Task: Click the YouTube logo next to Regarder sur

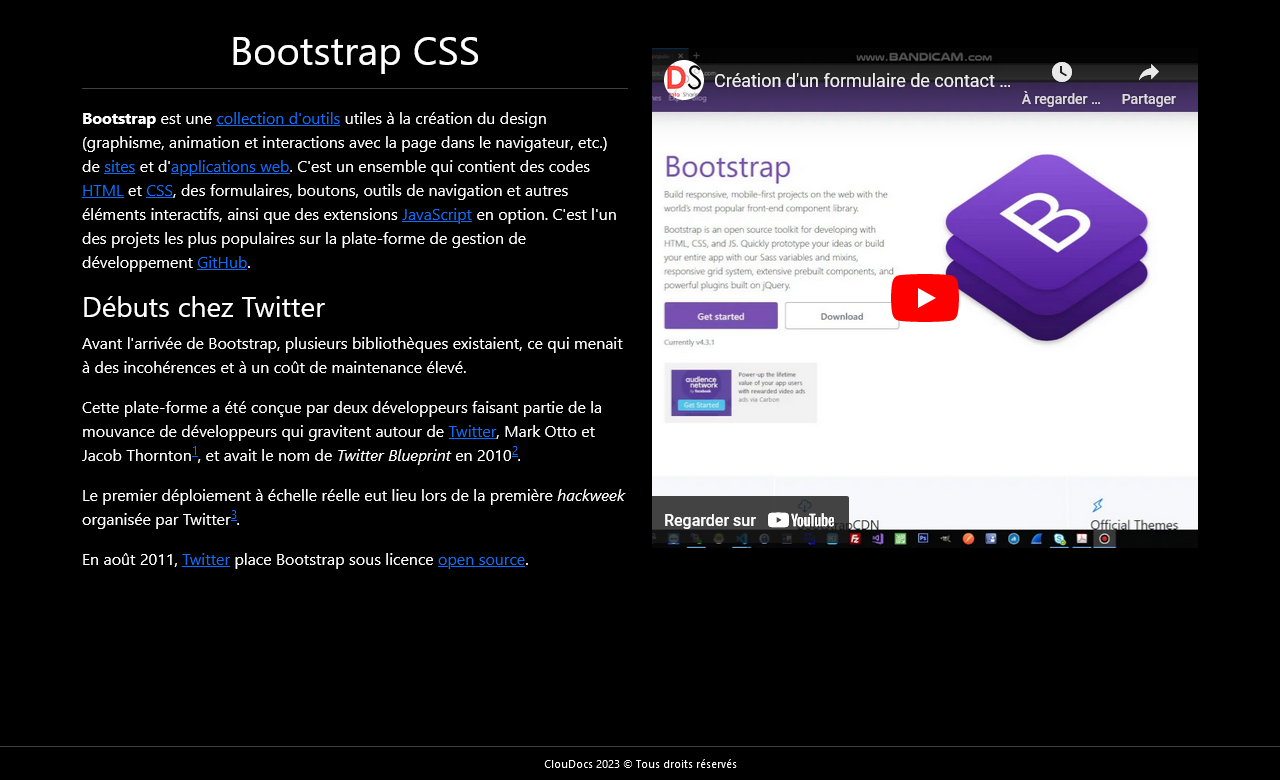Action: pos(800,520)
